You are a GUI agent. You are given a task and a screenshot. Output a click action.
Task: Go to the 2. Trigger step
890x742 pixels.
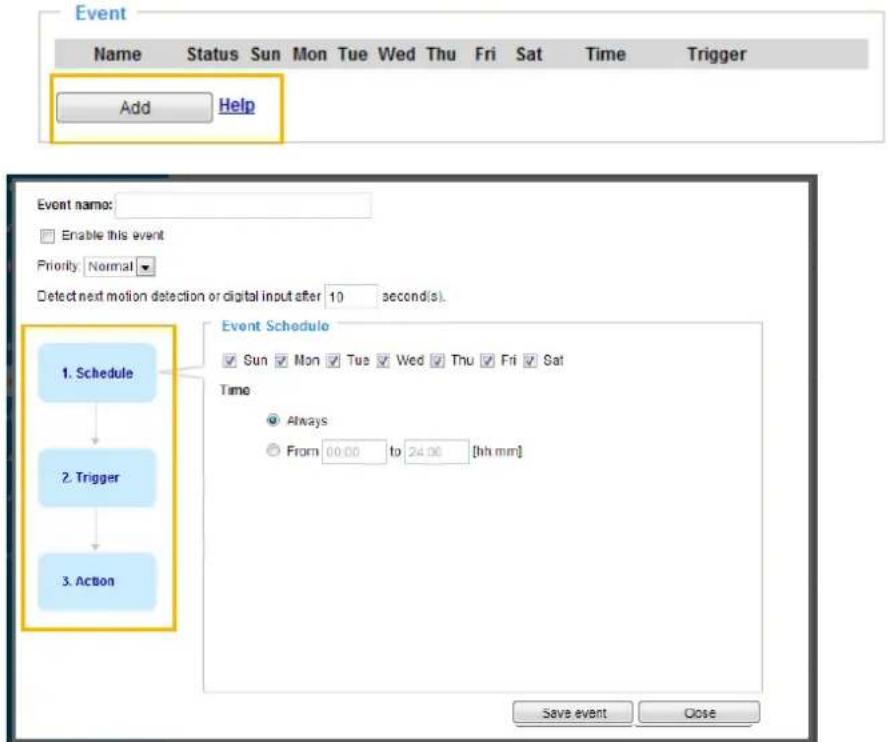[x=97, y=477]
